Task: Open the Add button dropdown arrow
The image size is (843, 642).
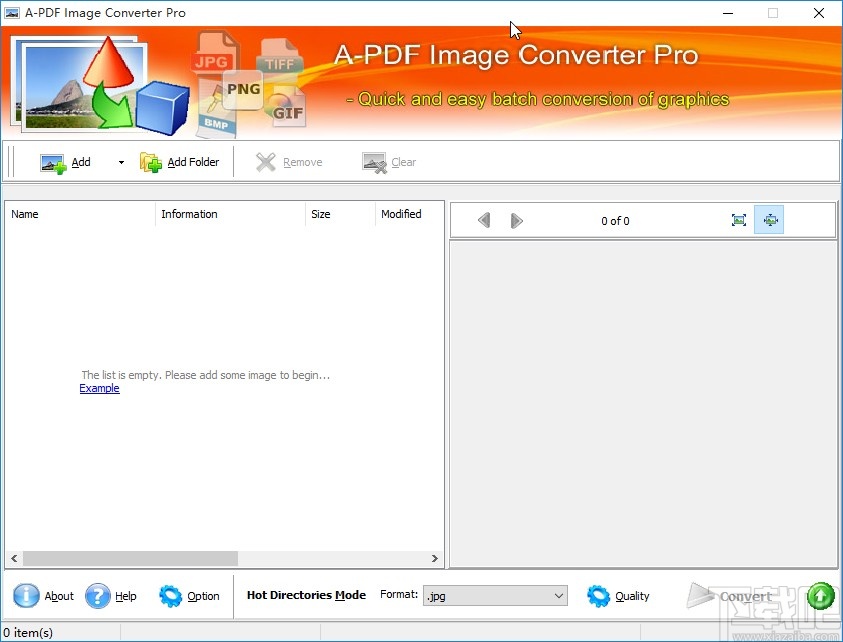Action: click(x=119, y=161)
